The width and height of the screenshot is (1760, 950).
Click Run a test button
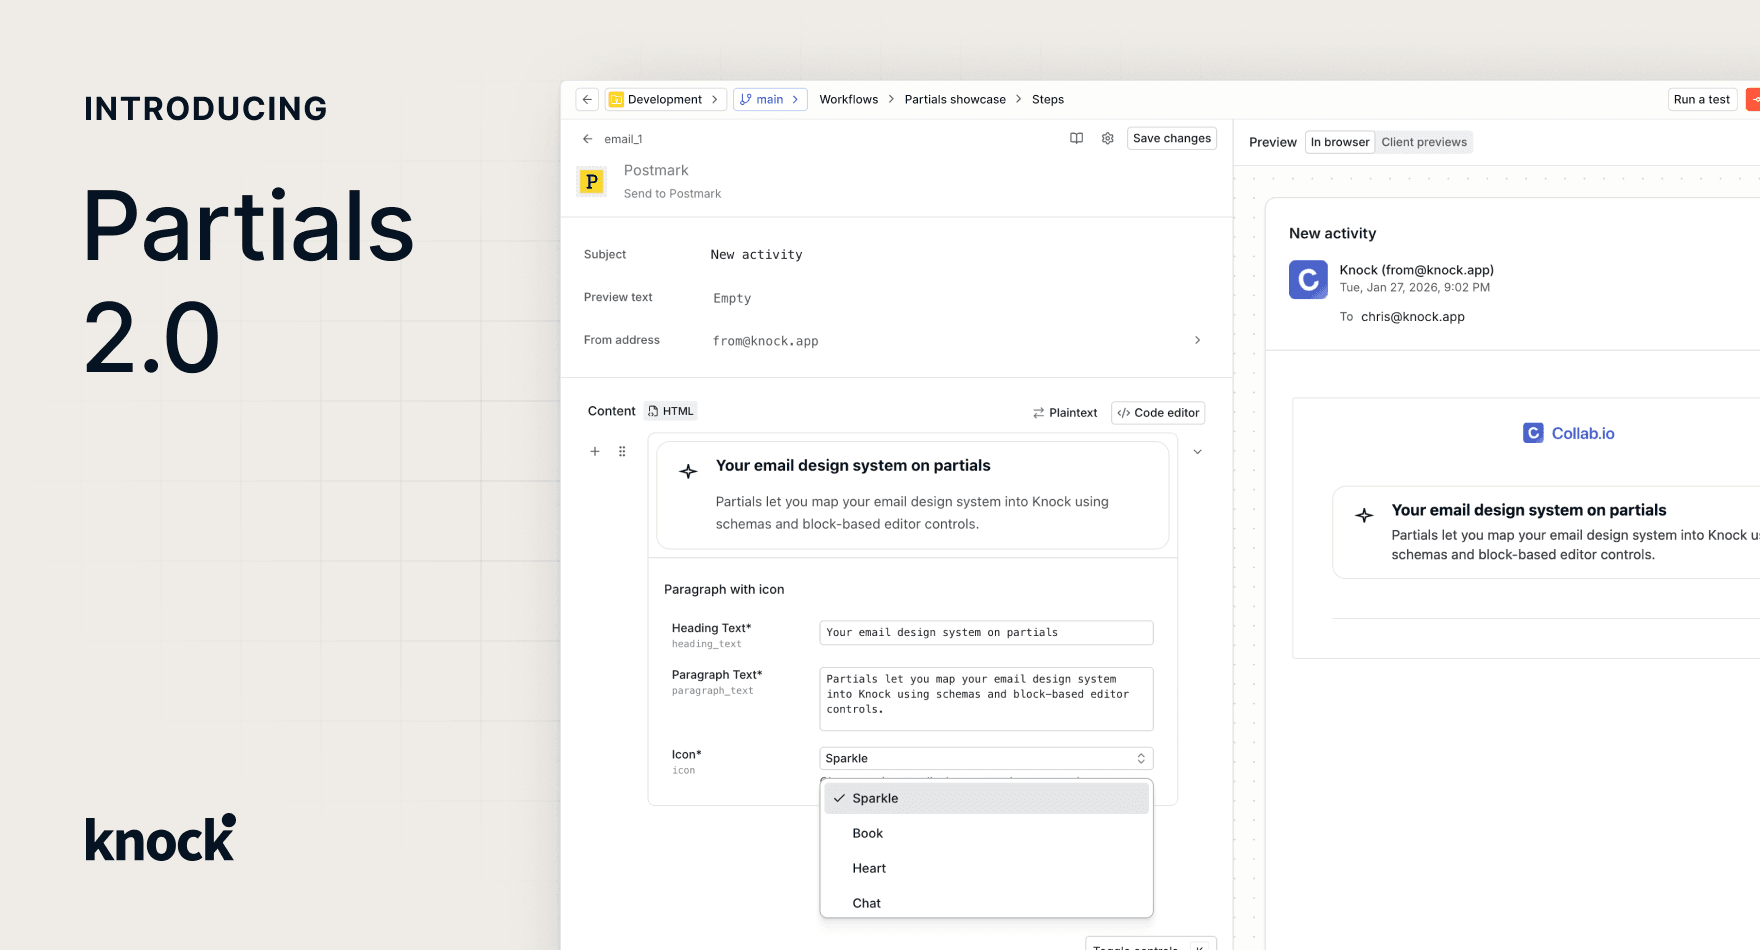(x=1701, y=99)
